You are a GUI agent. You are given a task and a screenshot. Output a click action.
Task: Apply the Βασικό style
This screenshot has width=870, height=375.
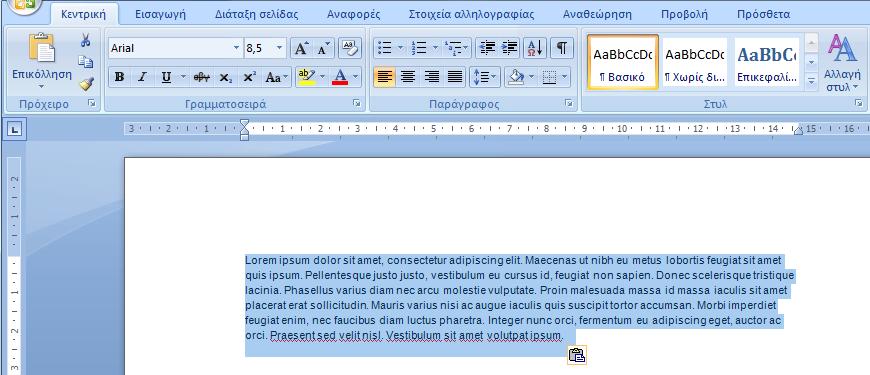tap(623, 62)
